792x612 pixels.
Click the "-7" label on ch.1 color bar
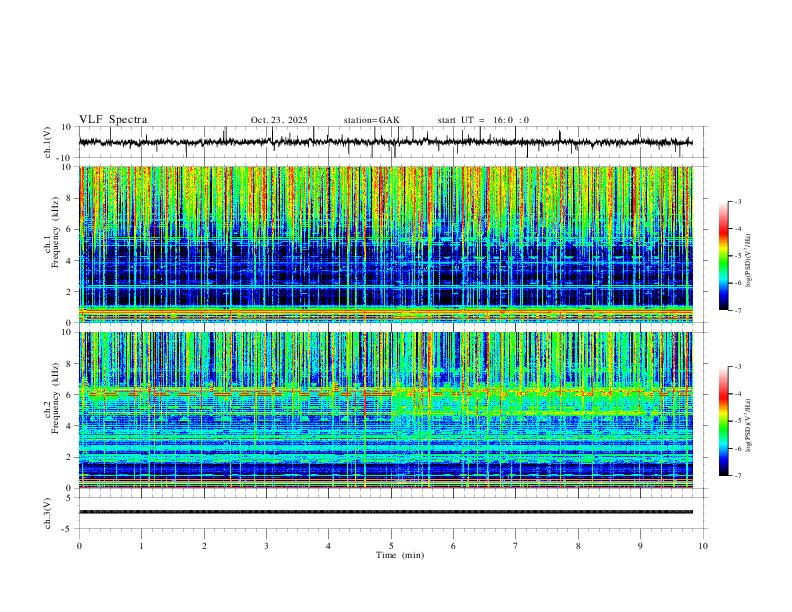tap(737, 310)
